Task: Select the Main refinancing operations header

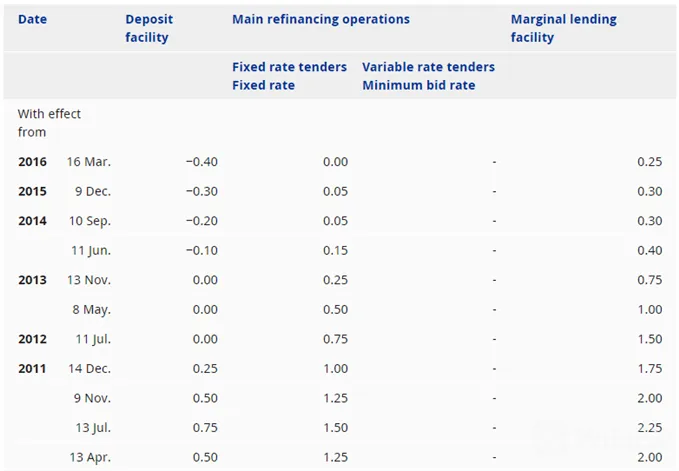Action: point(321,19)
